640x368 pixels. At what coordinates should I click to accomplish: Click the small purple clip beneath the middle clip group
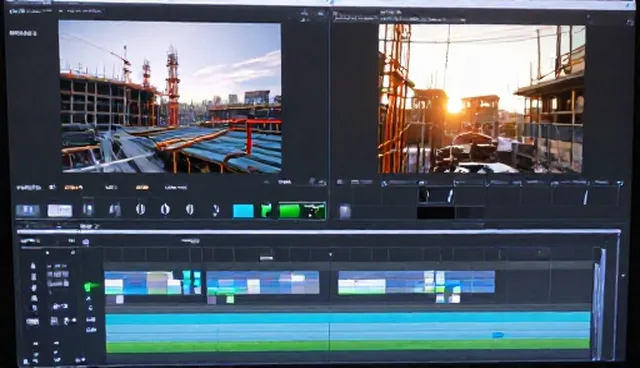click(x=212, y=300)
